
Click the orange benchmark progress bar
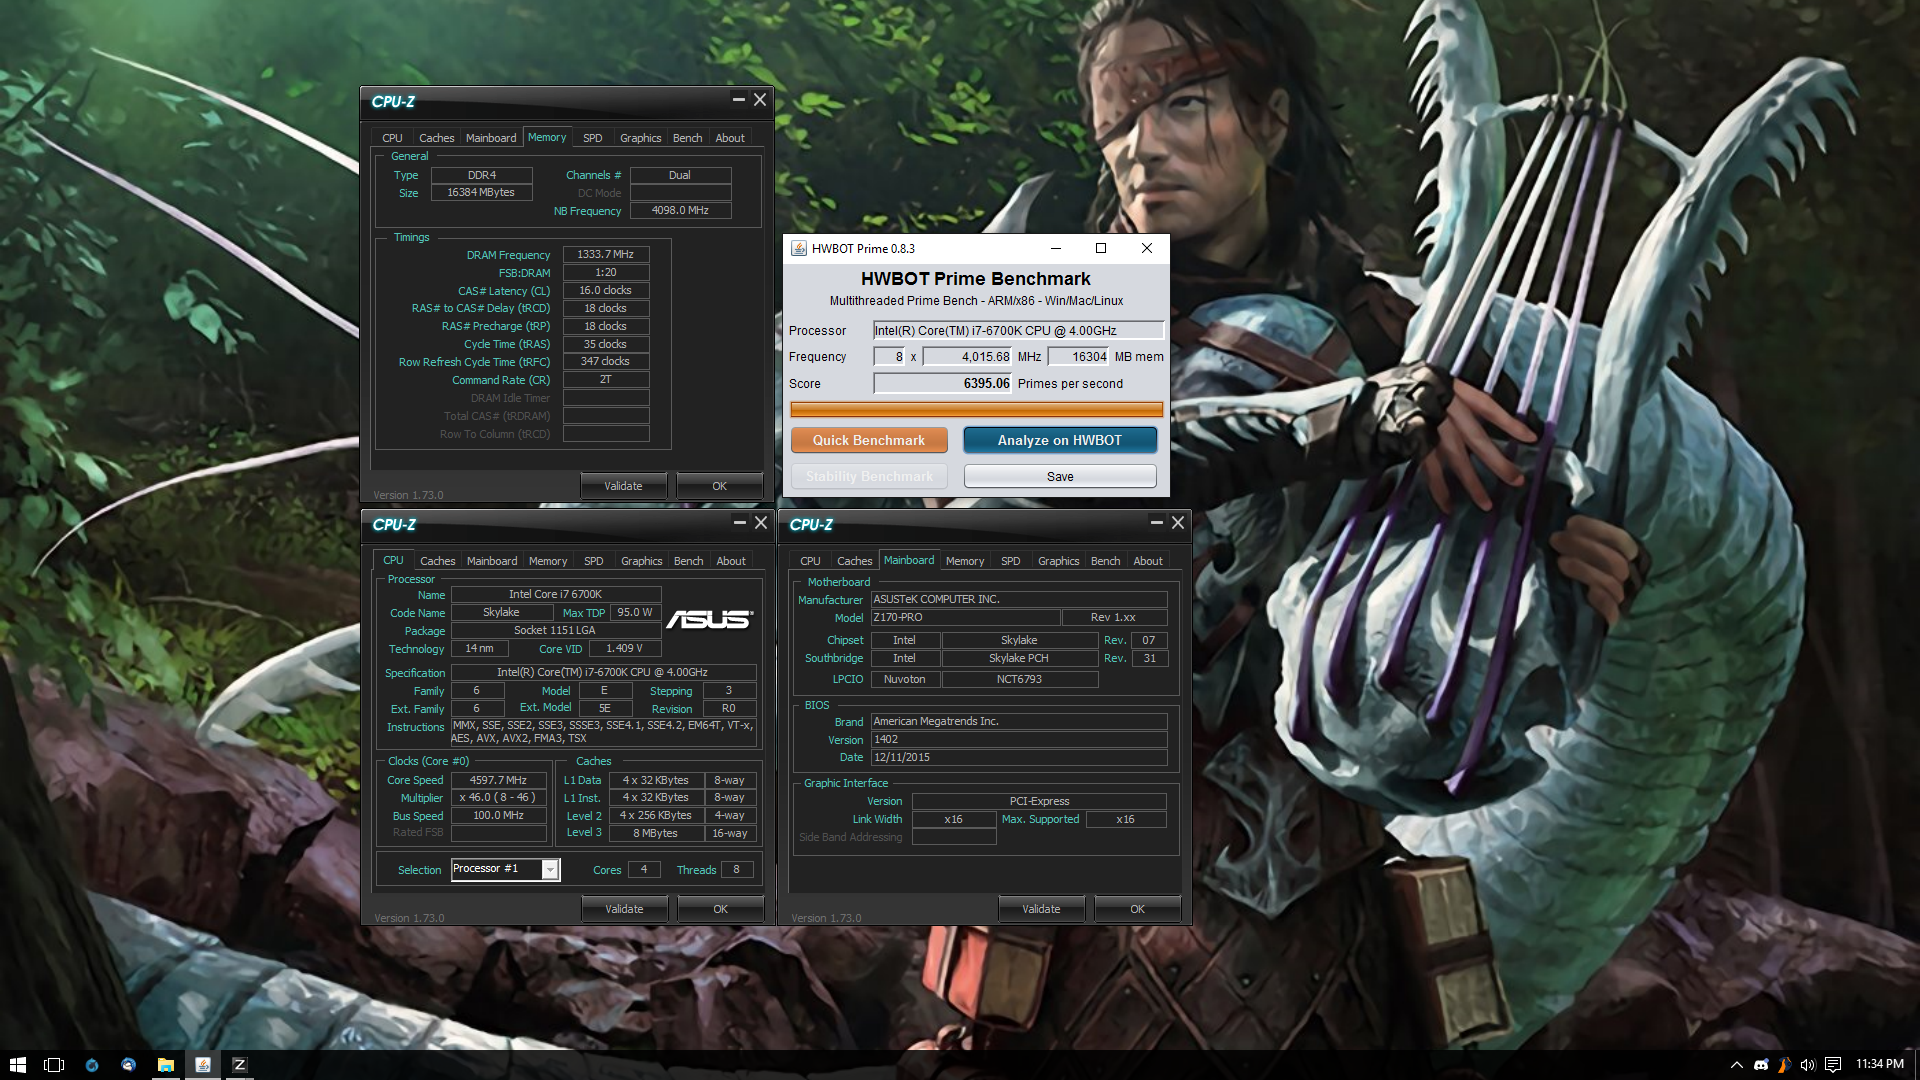tap(976, 409)
